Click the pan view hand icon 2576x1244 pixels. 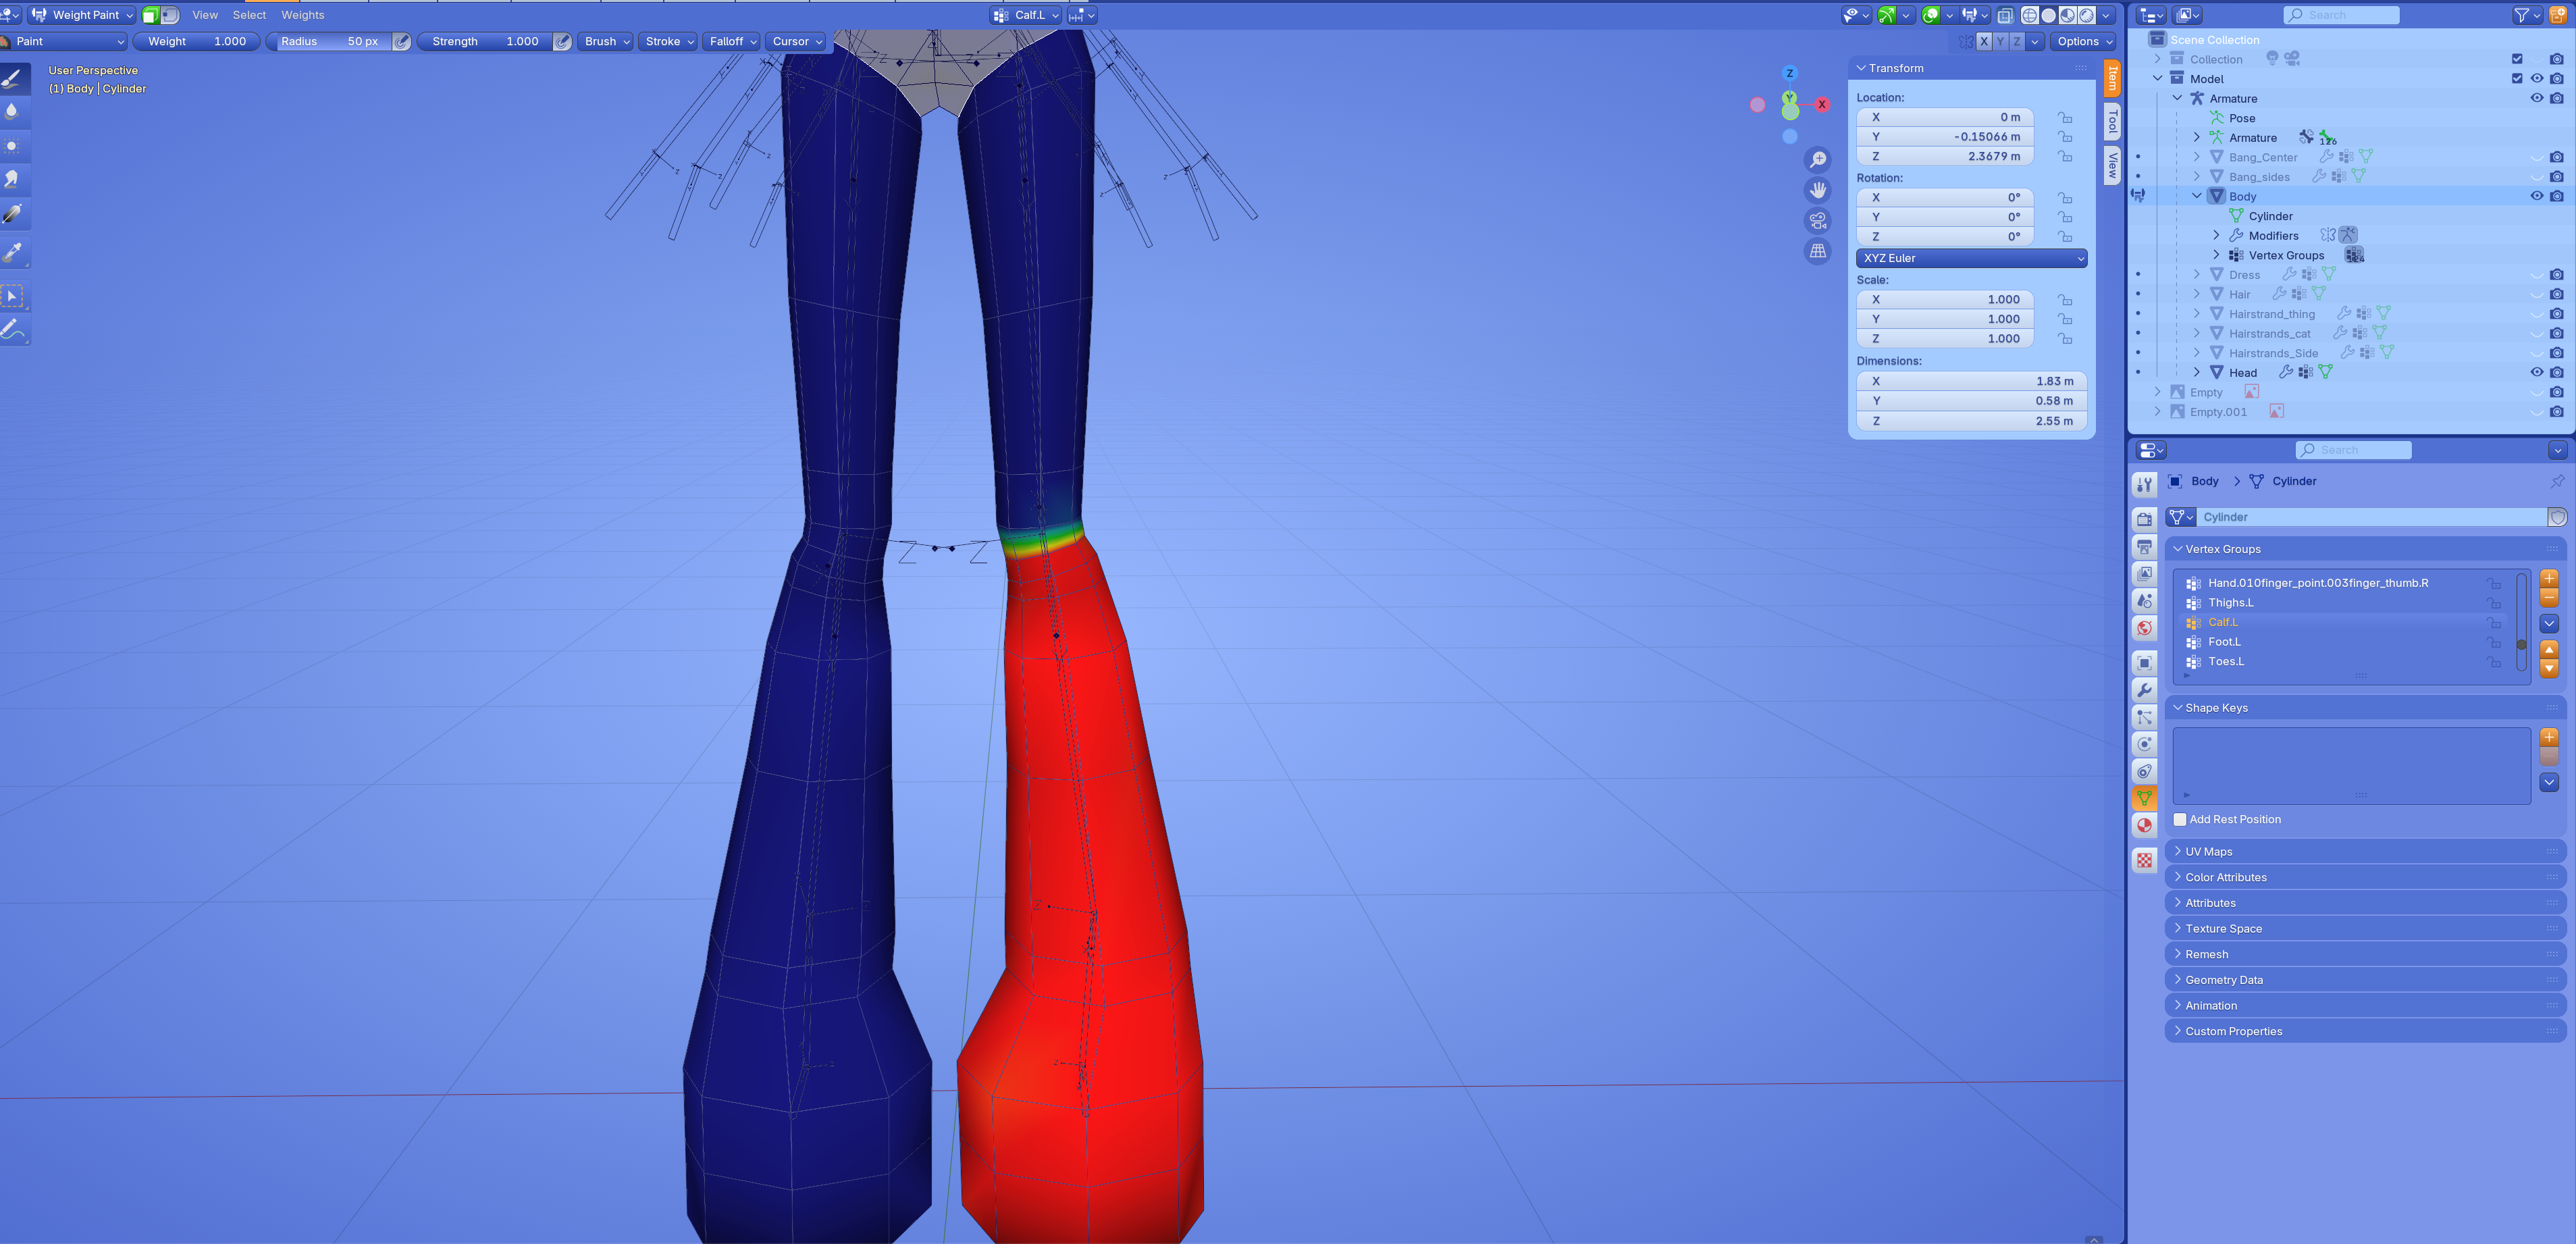1817,190
